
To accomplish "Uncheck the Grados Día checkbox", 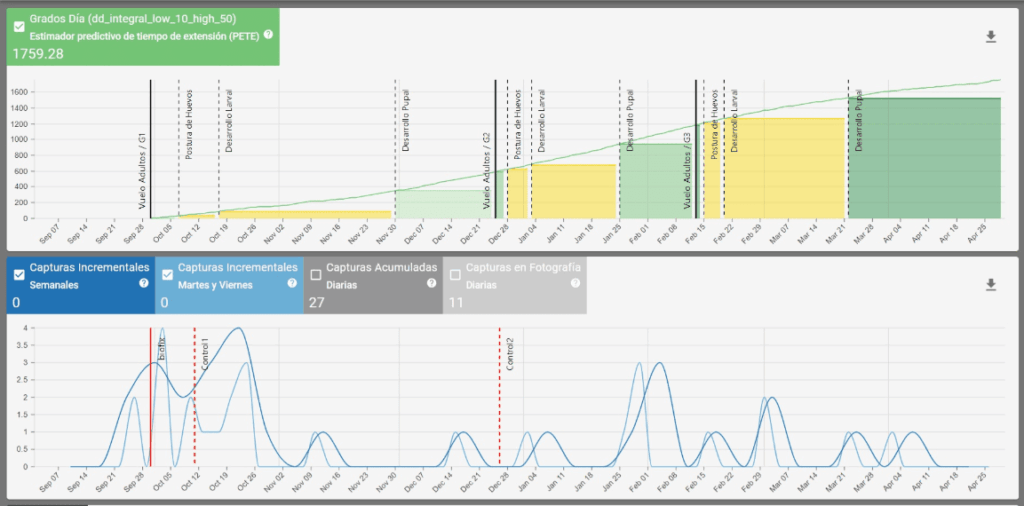I will (x=19, y=20).
